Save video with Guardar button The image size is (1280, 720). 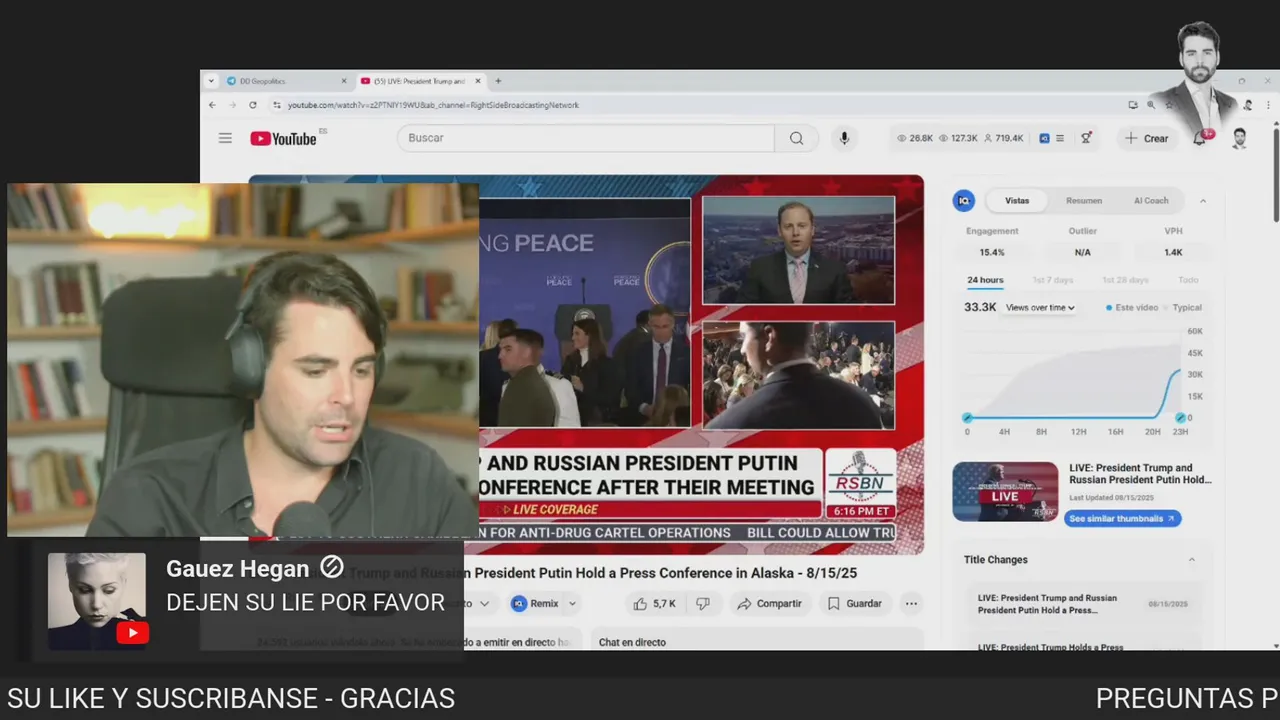[x=854, y=603]
